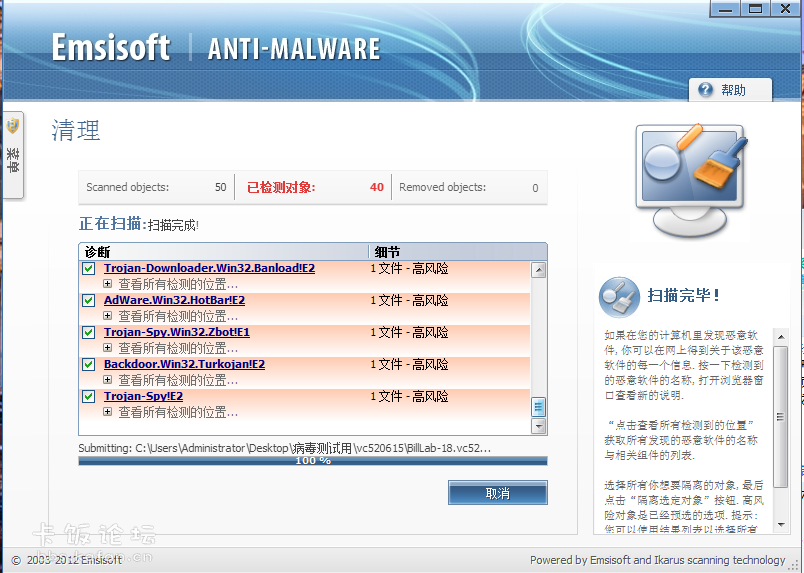The height and width of the screenshot is (573, 804).
Task: Open the AdWare.Win32.HotBar!E2 link
Action: pos(174,300)
